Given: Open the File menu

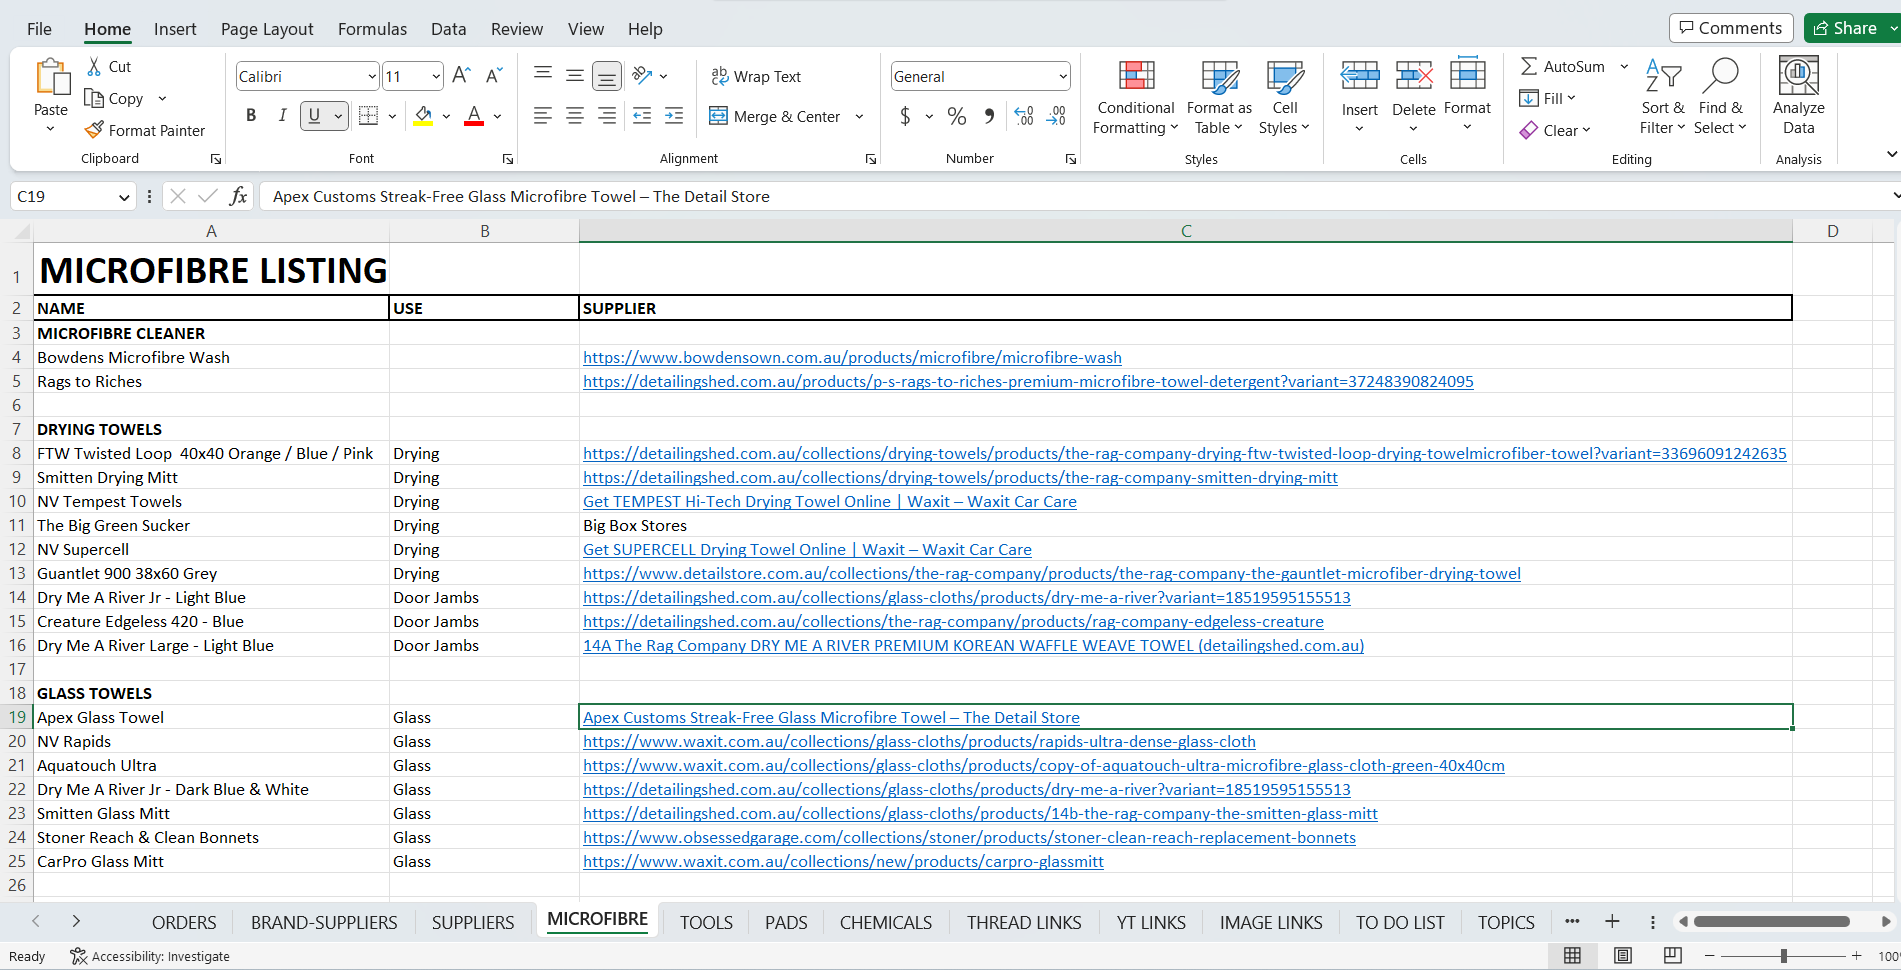Looking at the screenshot, I should pos(39,29).
